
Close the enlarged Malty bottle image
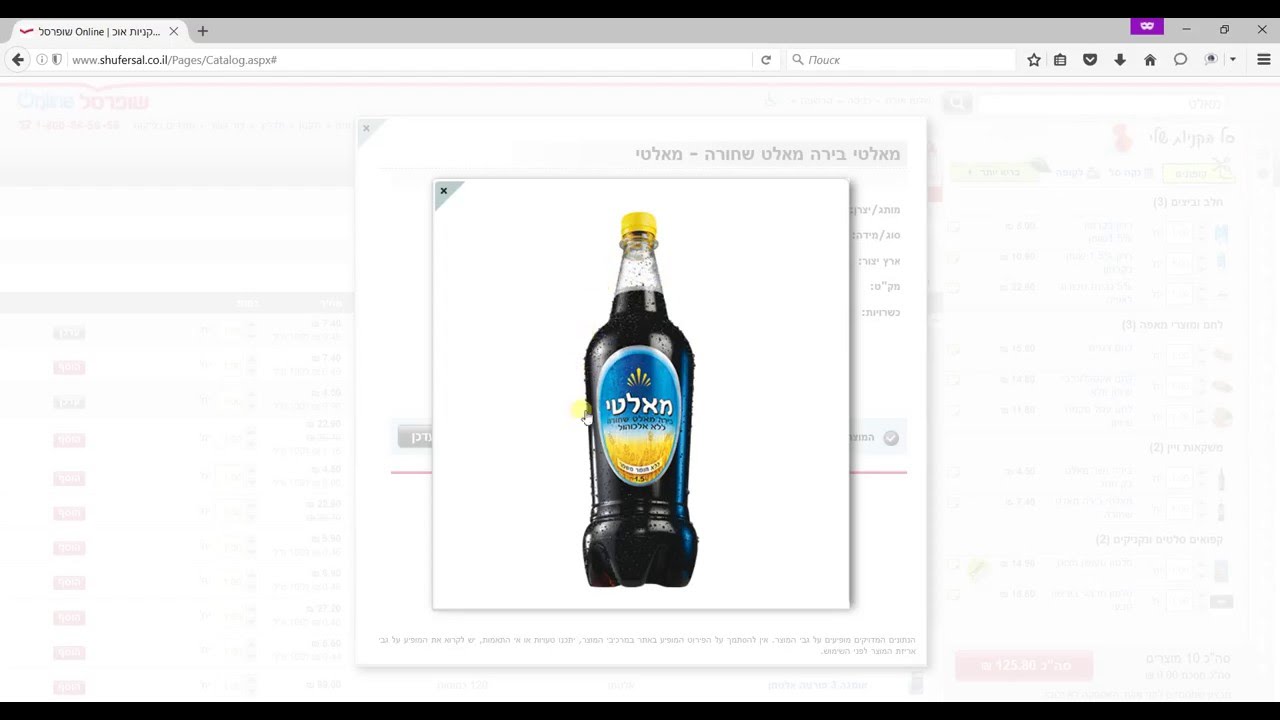pyautogui.click(x=444, y=191)
